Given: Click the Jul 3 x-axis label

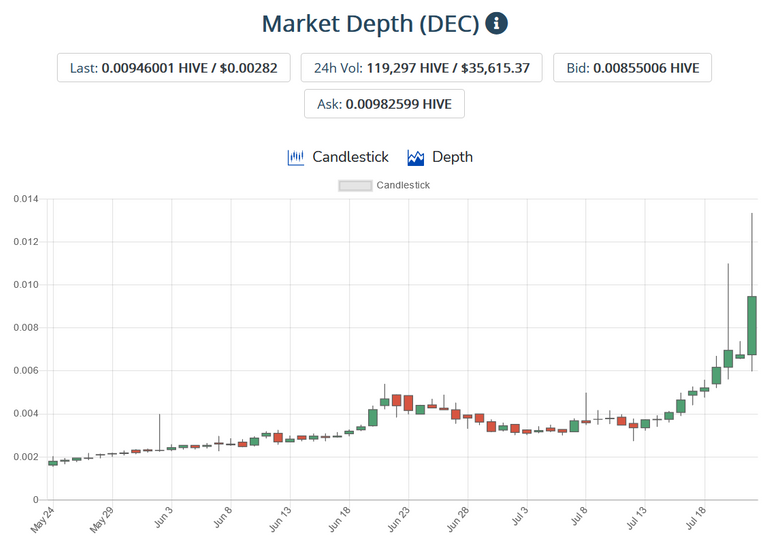Looking at the screenshot, I should click(x=520, y=517).
